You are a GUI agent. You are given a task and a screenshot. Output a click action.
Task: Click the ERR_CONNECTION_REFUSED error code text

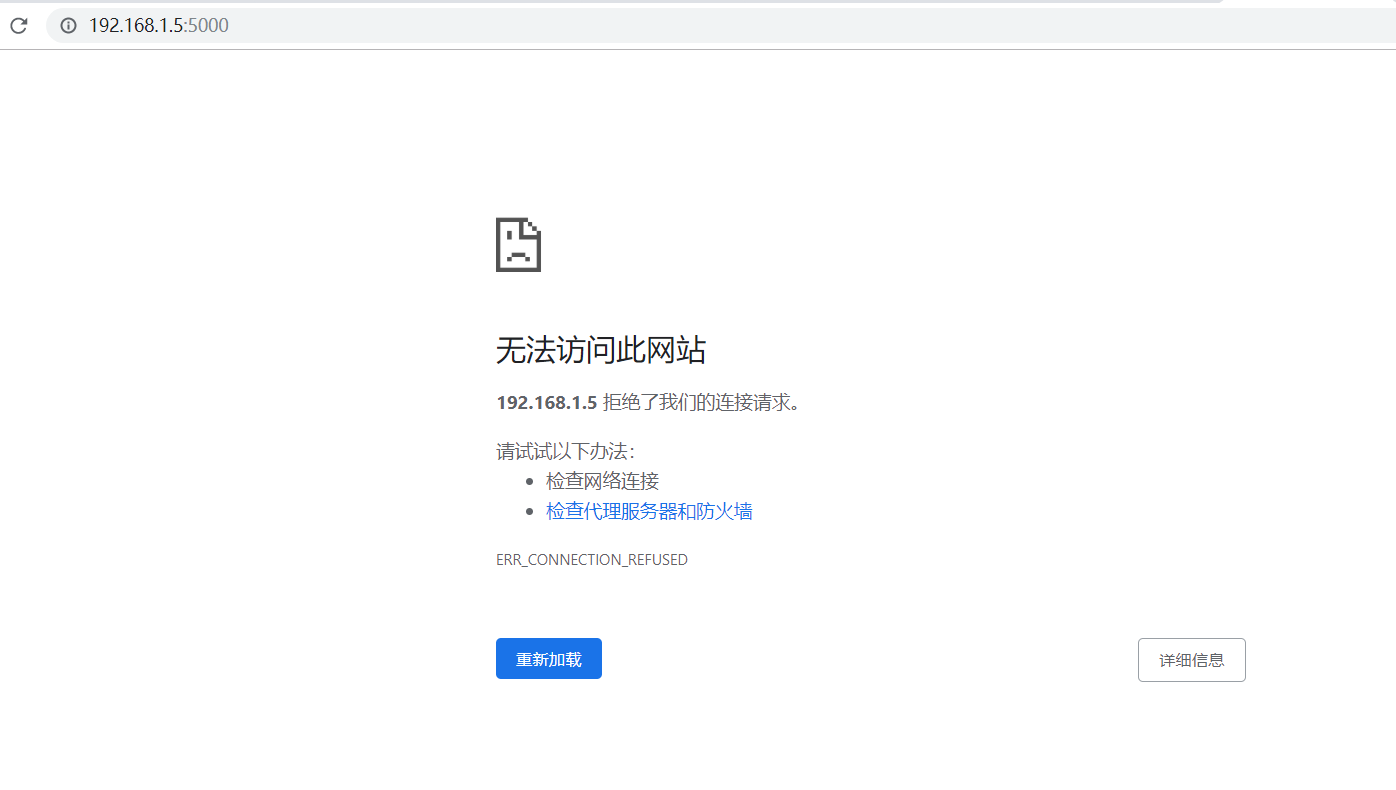591,559
